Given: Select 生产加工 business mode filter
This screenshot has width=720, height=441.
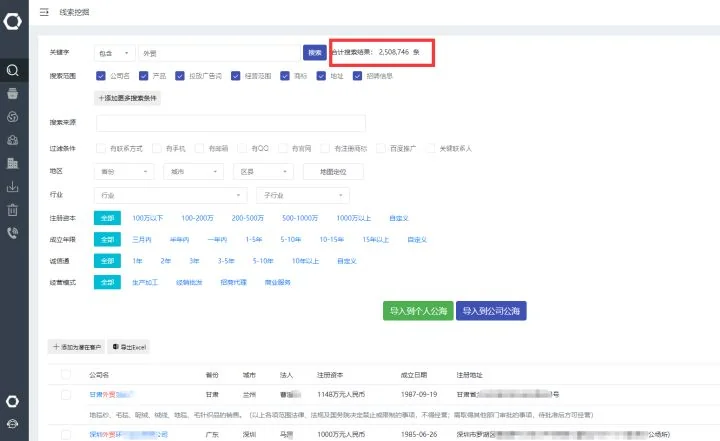Looking at the screenshot, I should (x=145, y=283).
